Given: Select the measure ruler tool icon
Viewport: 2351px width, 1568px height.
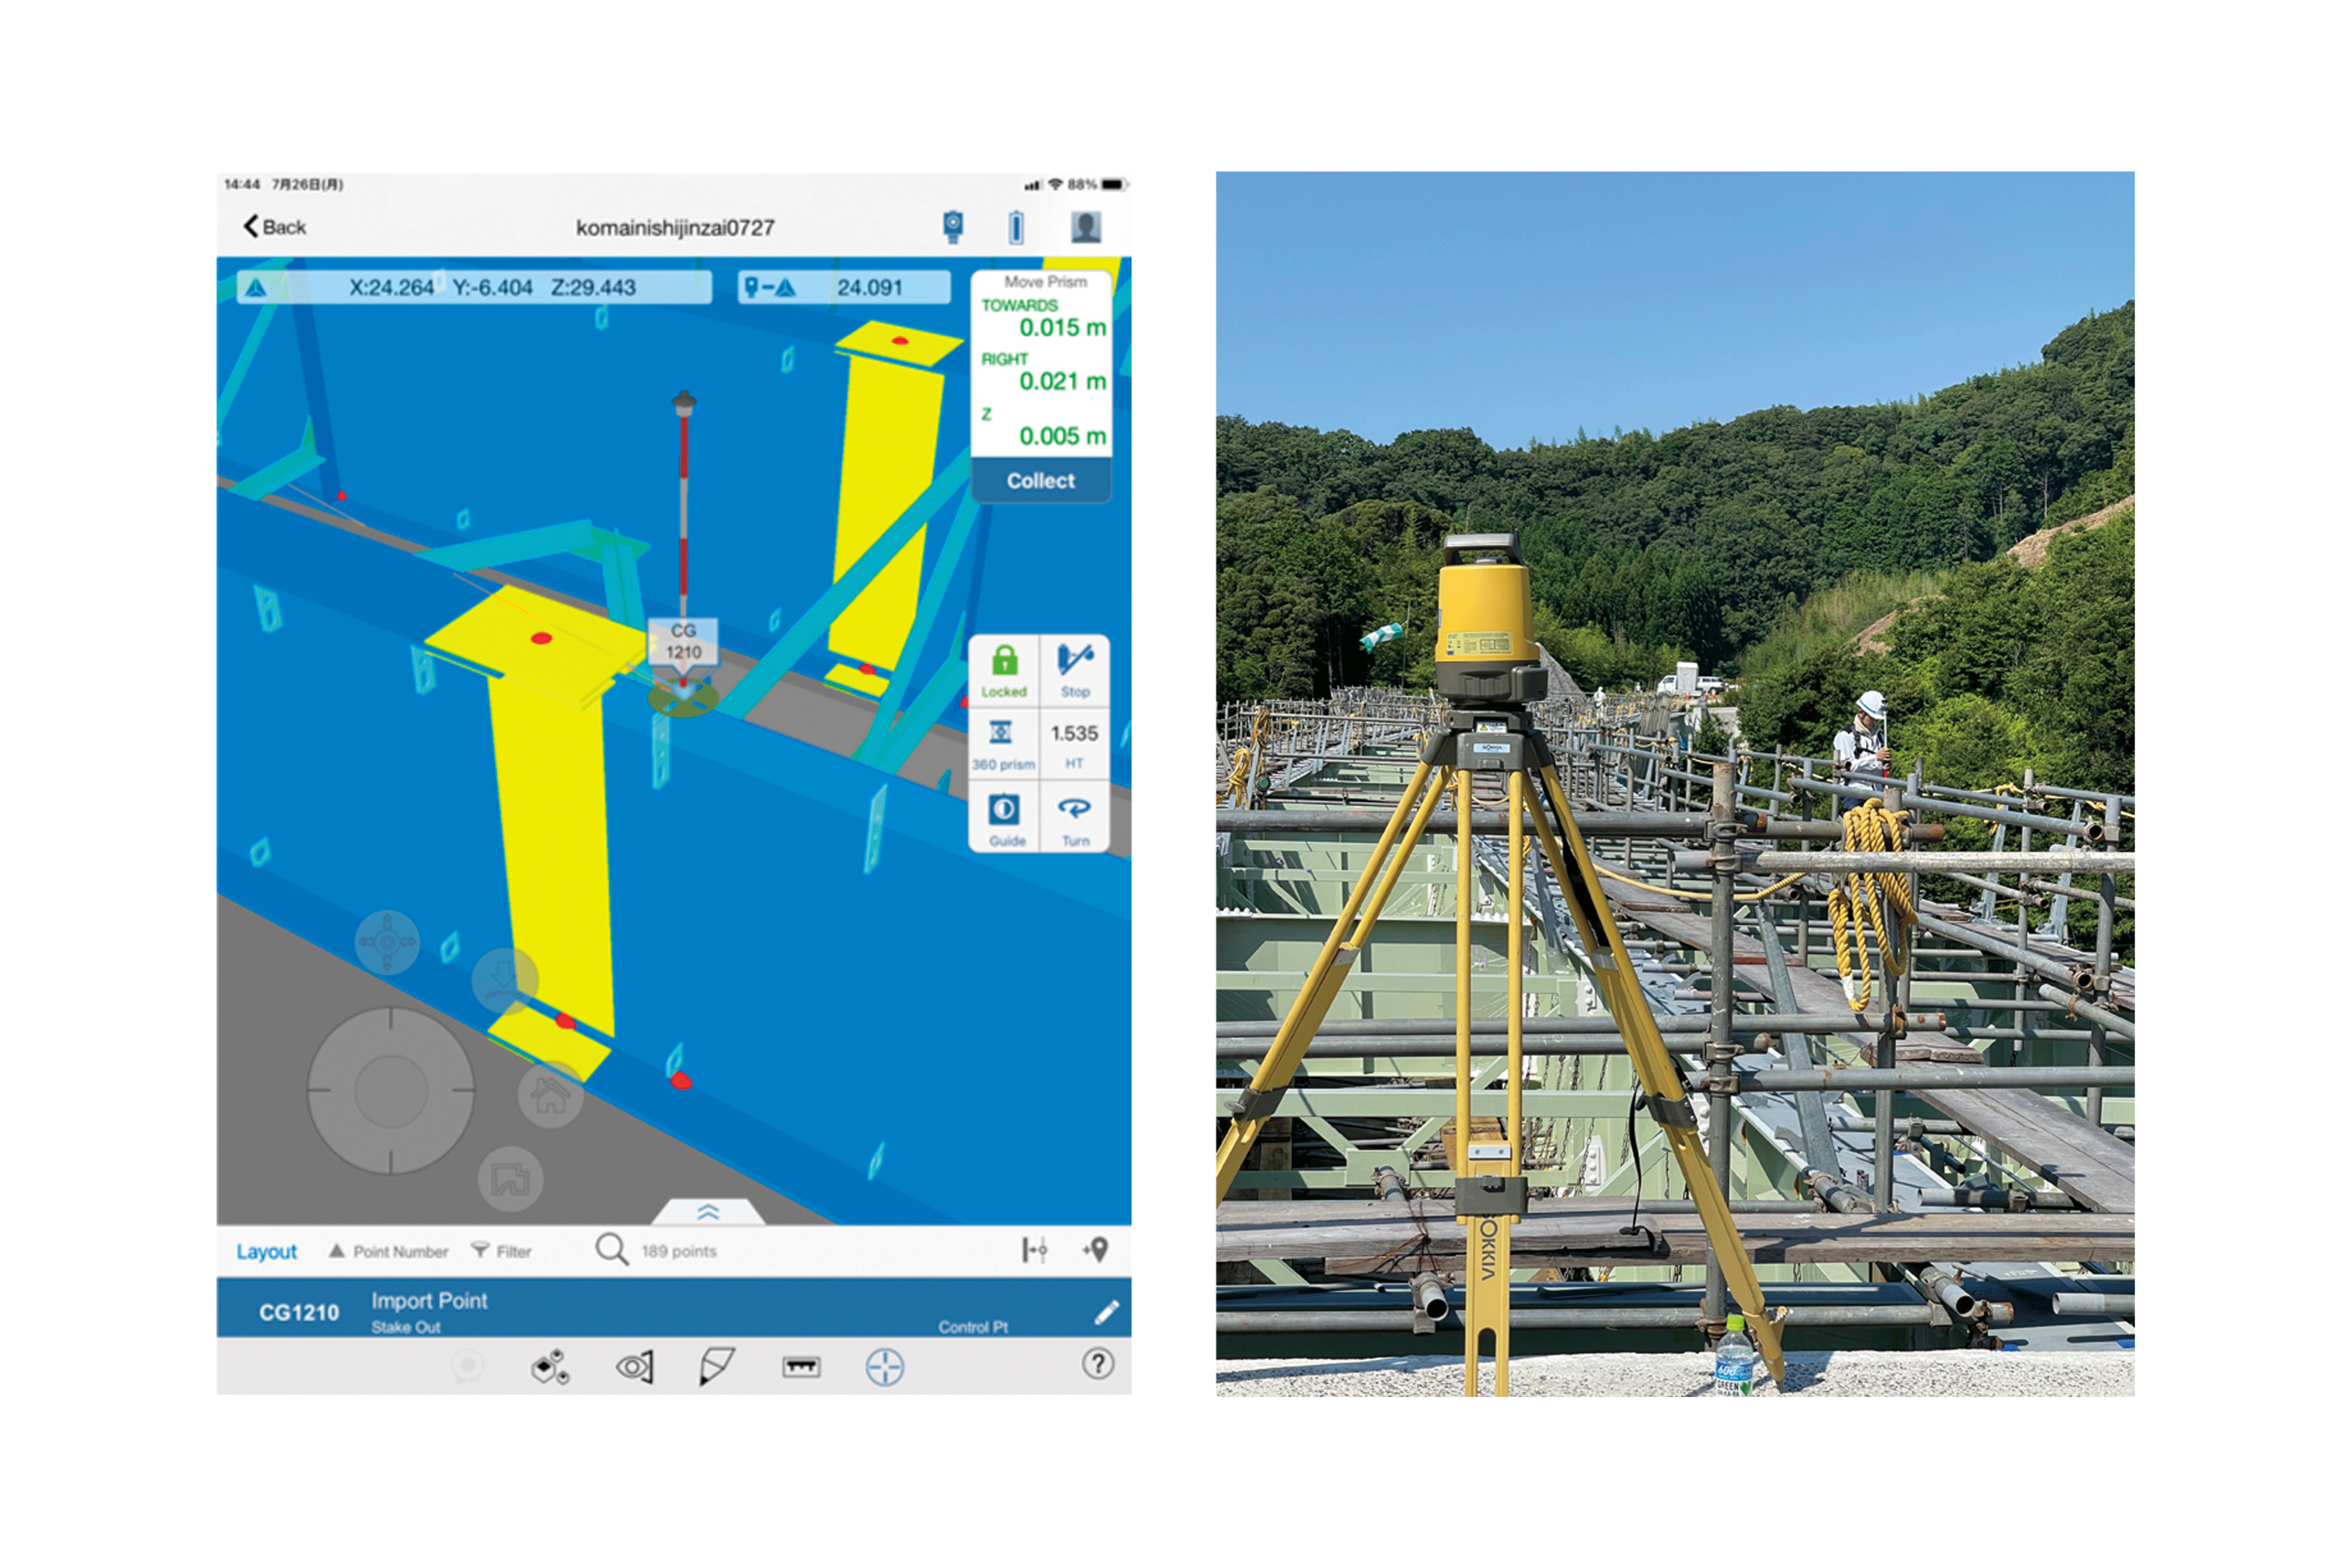Looking at the screenshot, I should click(801, 1366).
